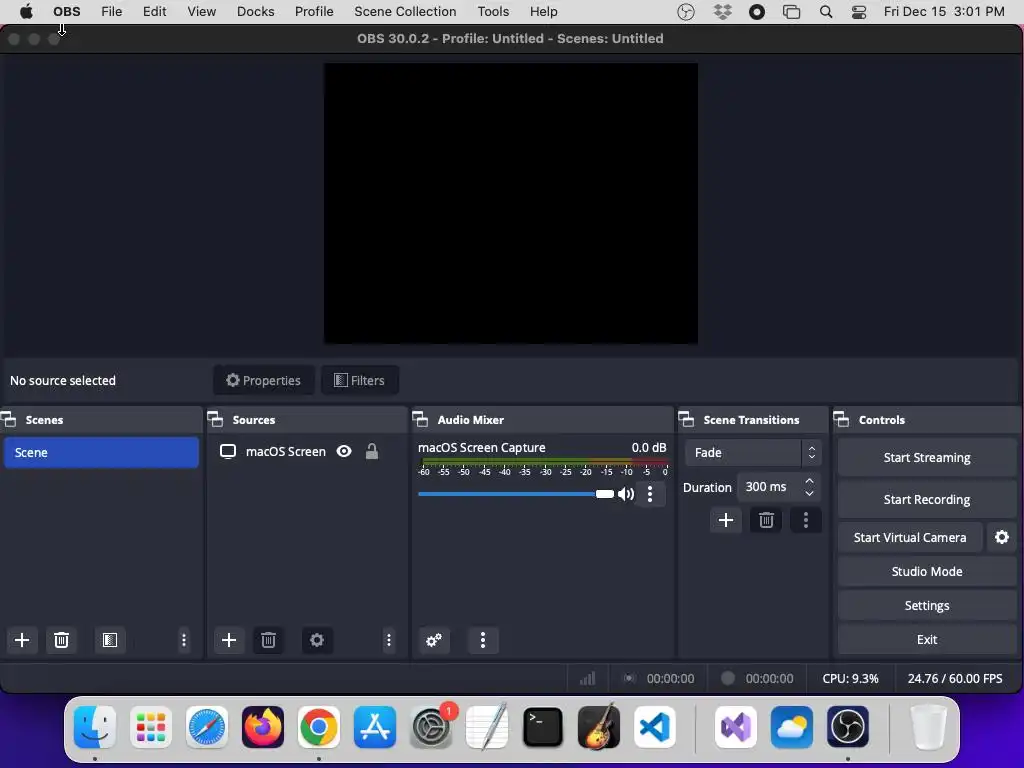Open Google Chrome from the Dock
This screenshot has height=768, width=1024.
coord(319,727)
